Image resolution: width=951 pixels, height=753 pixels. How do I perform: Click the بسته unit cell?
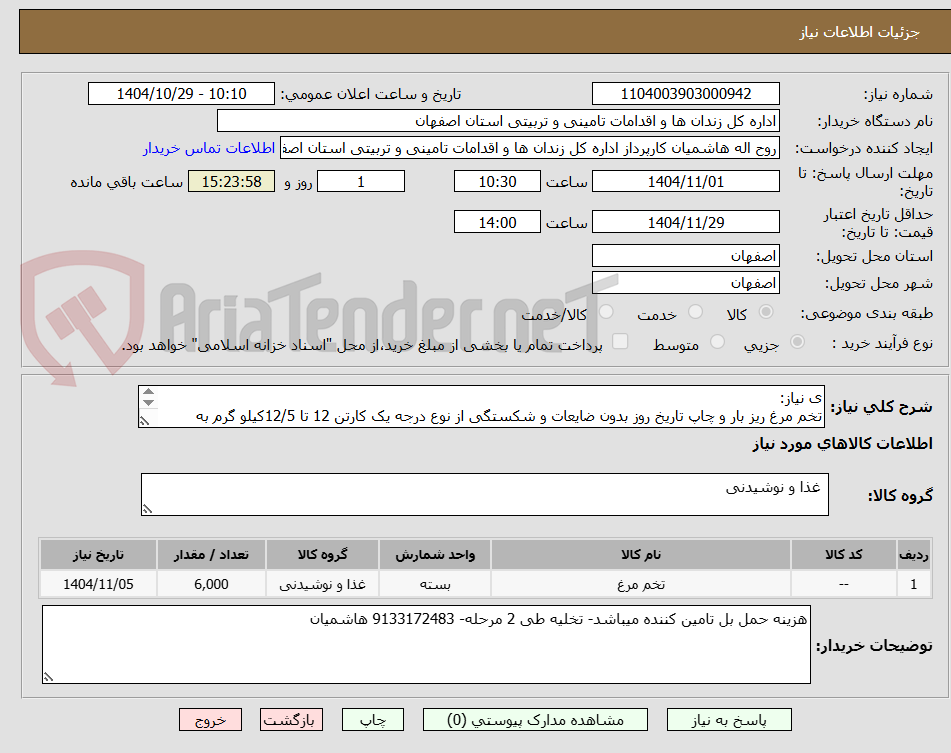[435, 584]
